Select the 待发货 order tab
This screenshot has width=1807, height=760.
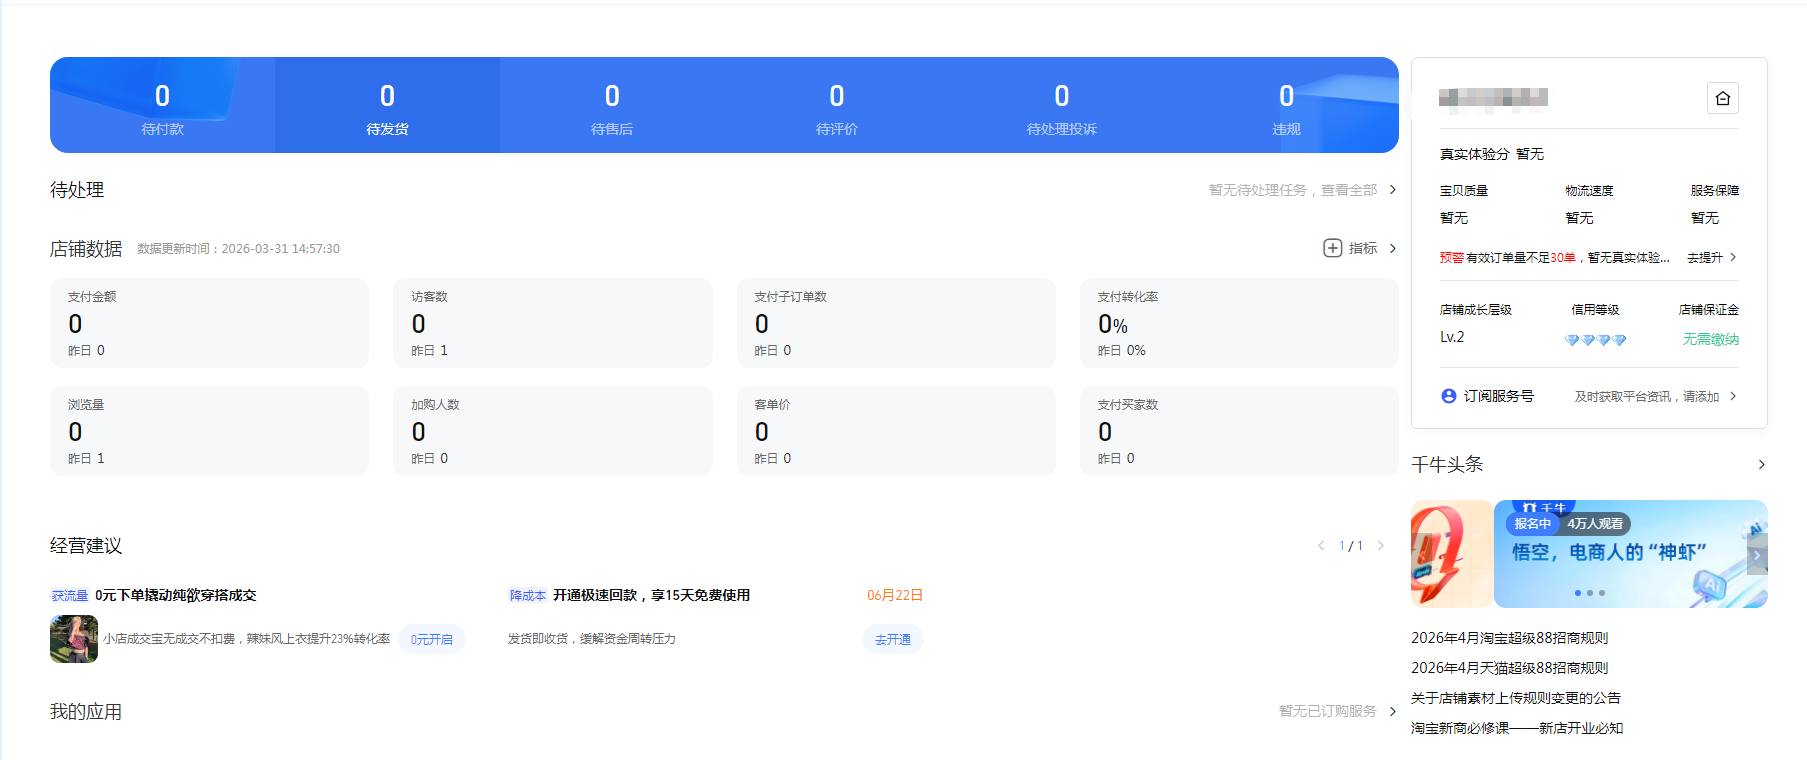pyautogui.click(x=387, y=105)
